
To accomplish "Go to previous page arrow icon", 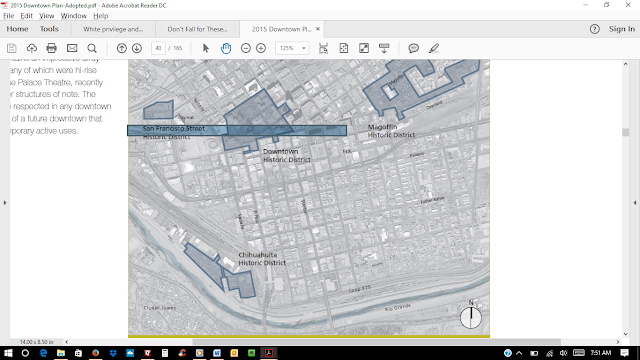I will [121, 48].
